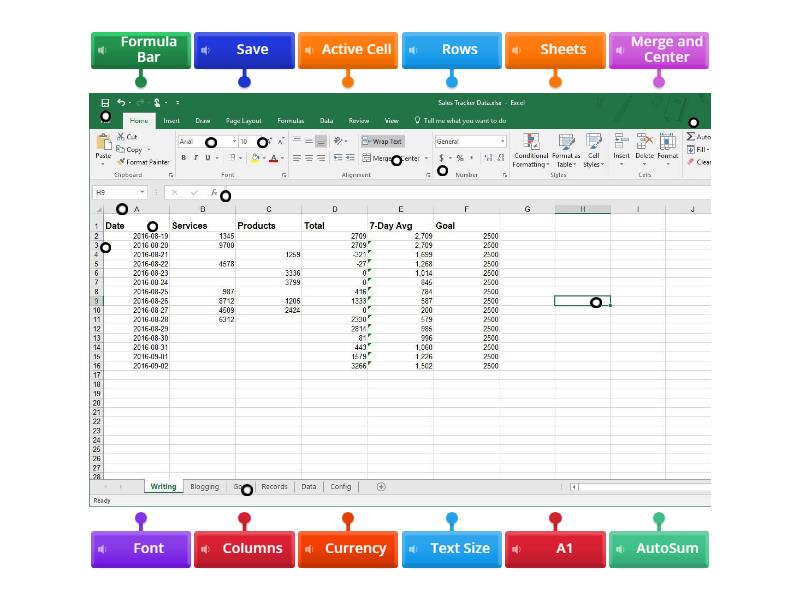Toggle Wrap Text
This screenshot has width=800, height=600.
point(382,142)
